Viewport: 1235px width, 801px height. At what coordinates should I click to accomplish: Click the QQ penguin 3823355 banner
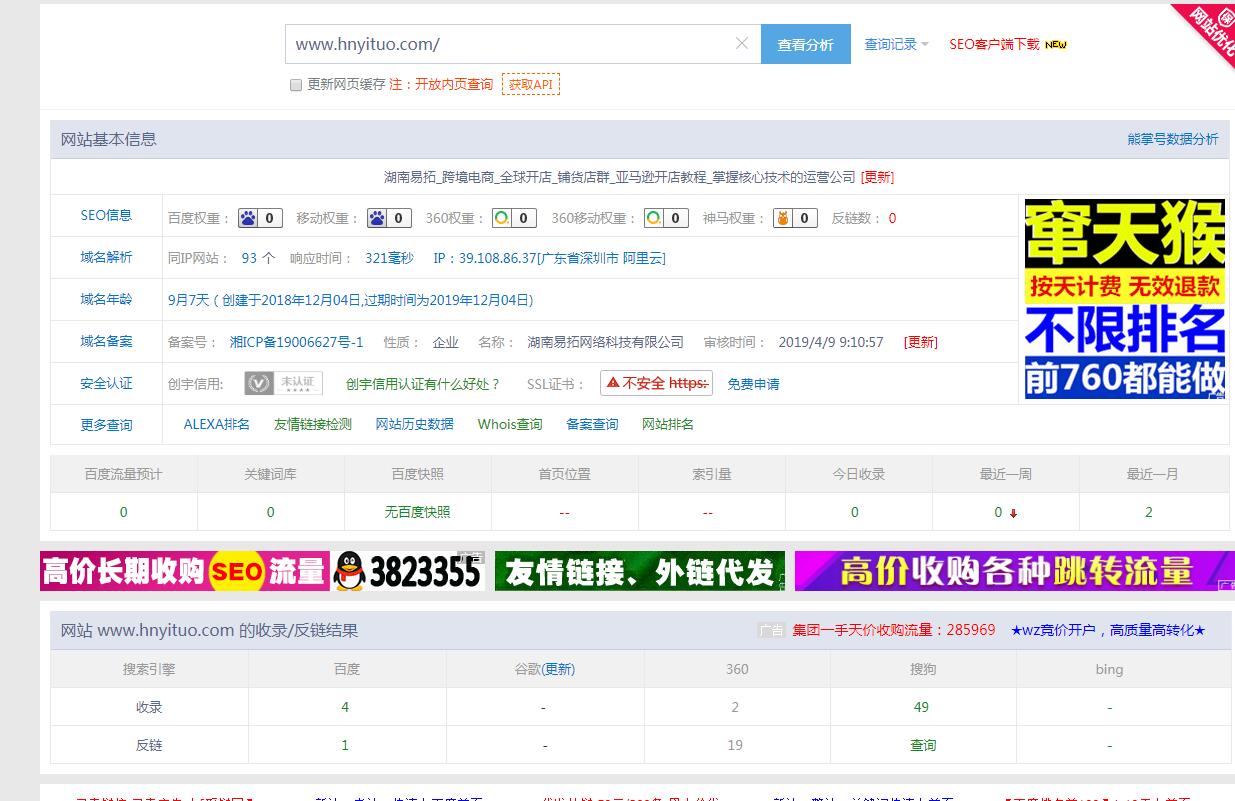pos(408,571)
